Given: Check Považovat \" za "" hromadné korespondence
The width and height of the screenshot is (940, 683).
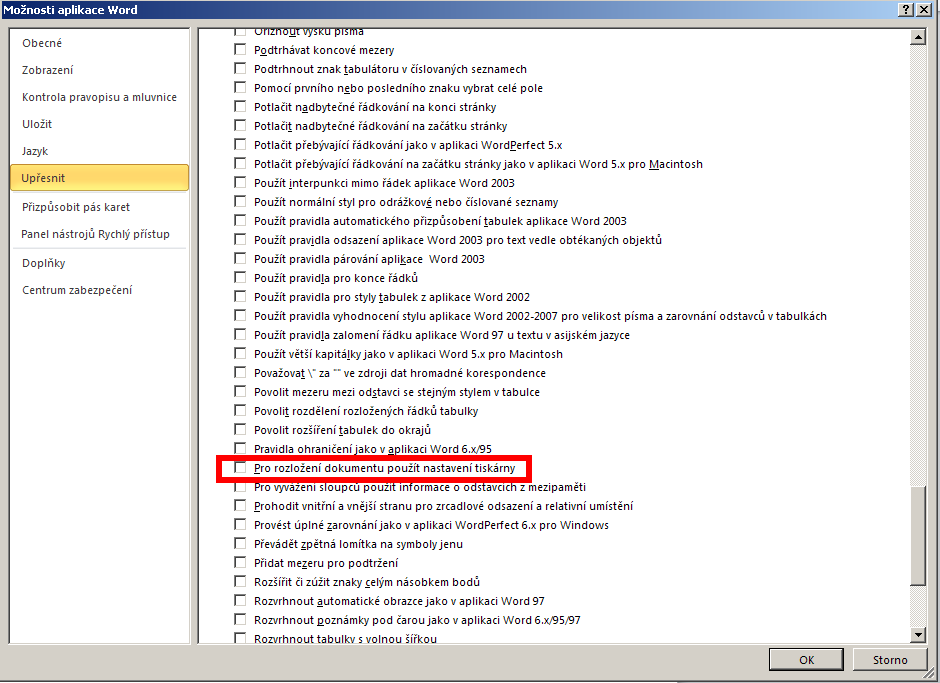Looking at the screenshot, I should [x=240, y=372].
